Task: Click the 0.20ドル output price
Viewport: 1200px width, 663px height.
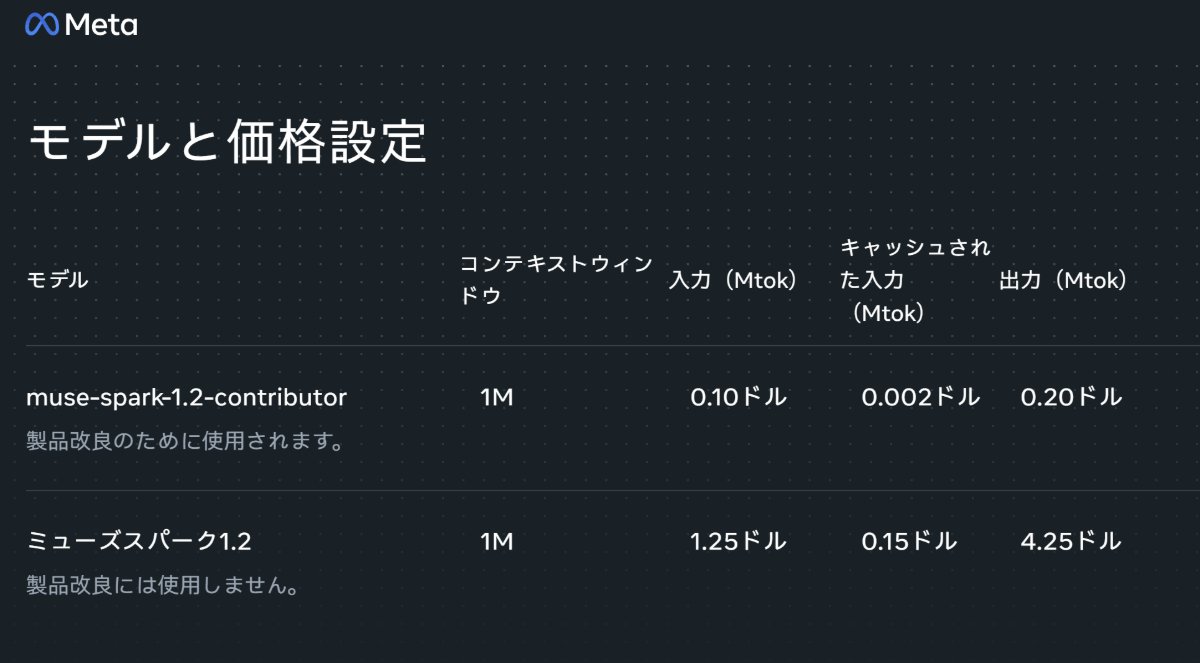Action: pos(1072,398)
